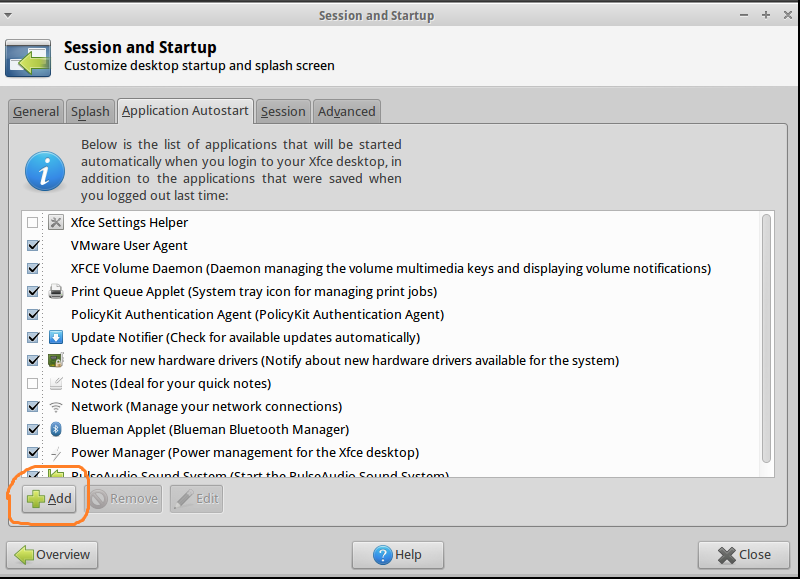Image resolution: width=800 pixels, height=579 pixels.
Task: Select the Update Notifier download icon
Action: (55, 337)
